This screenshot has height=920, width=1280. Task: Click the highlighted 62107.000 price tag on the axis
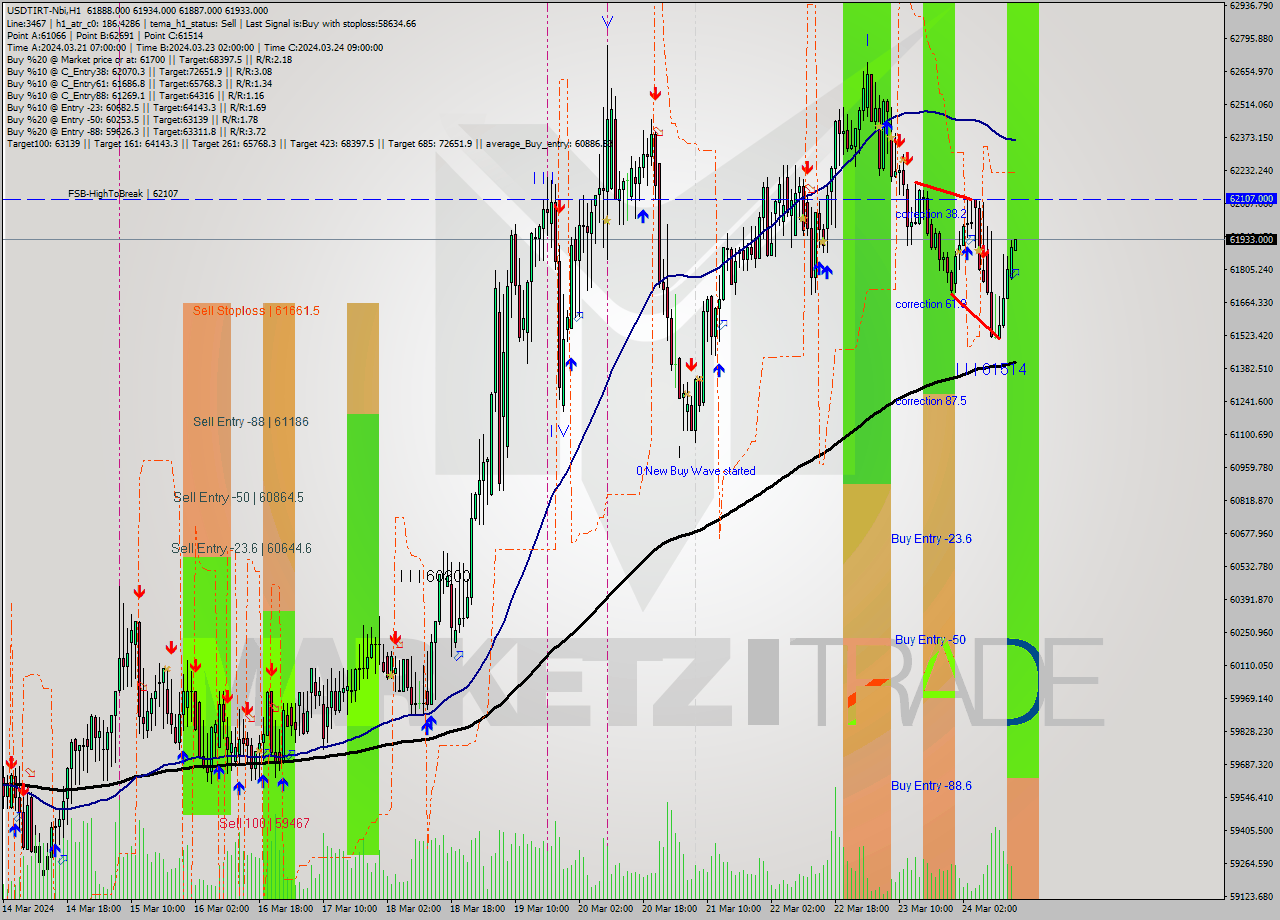click(1250, 199)
